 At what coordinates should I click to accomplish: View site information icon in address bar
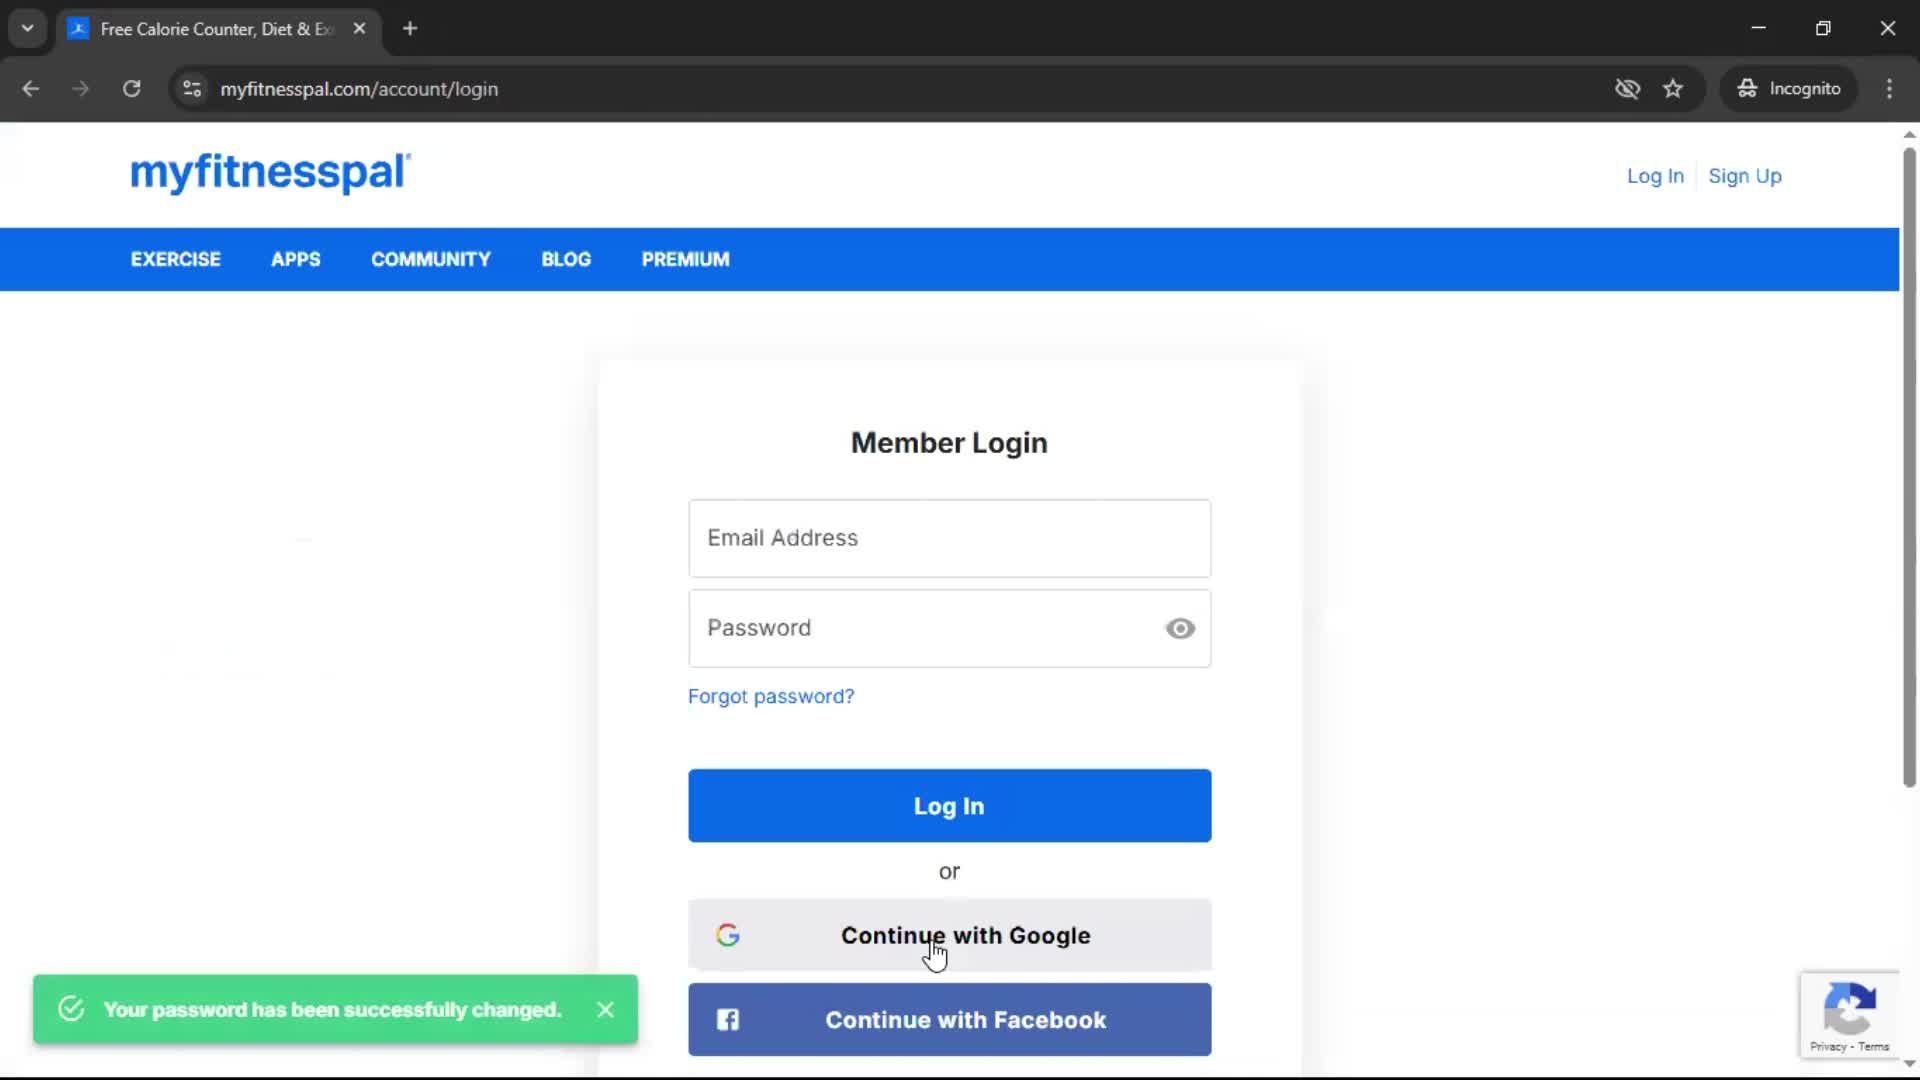pyautogui.click(x=192, y=89)
